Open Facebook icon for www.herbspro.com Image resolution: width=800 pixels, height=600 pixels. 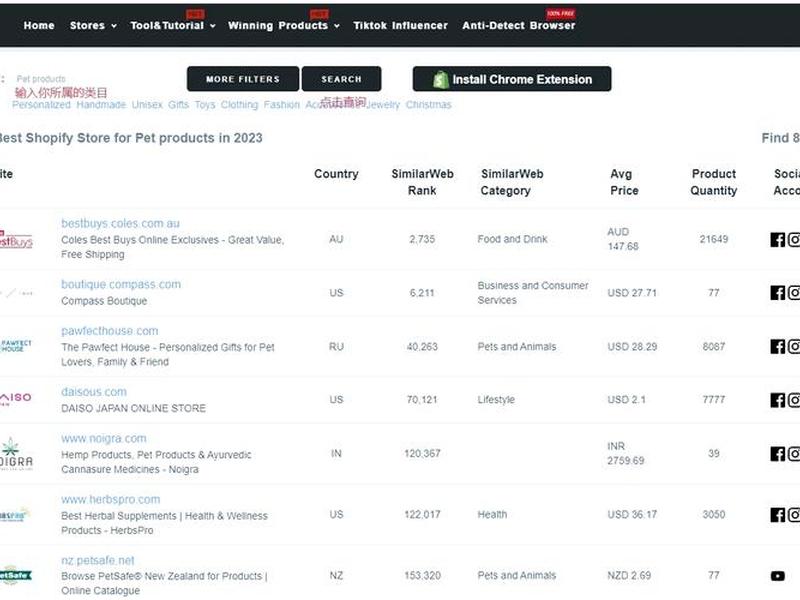pos(778,515)
